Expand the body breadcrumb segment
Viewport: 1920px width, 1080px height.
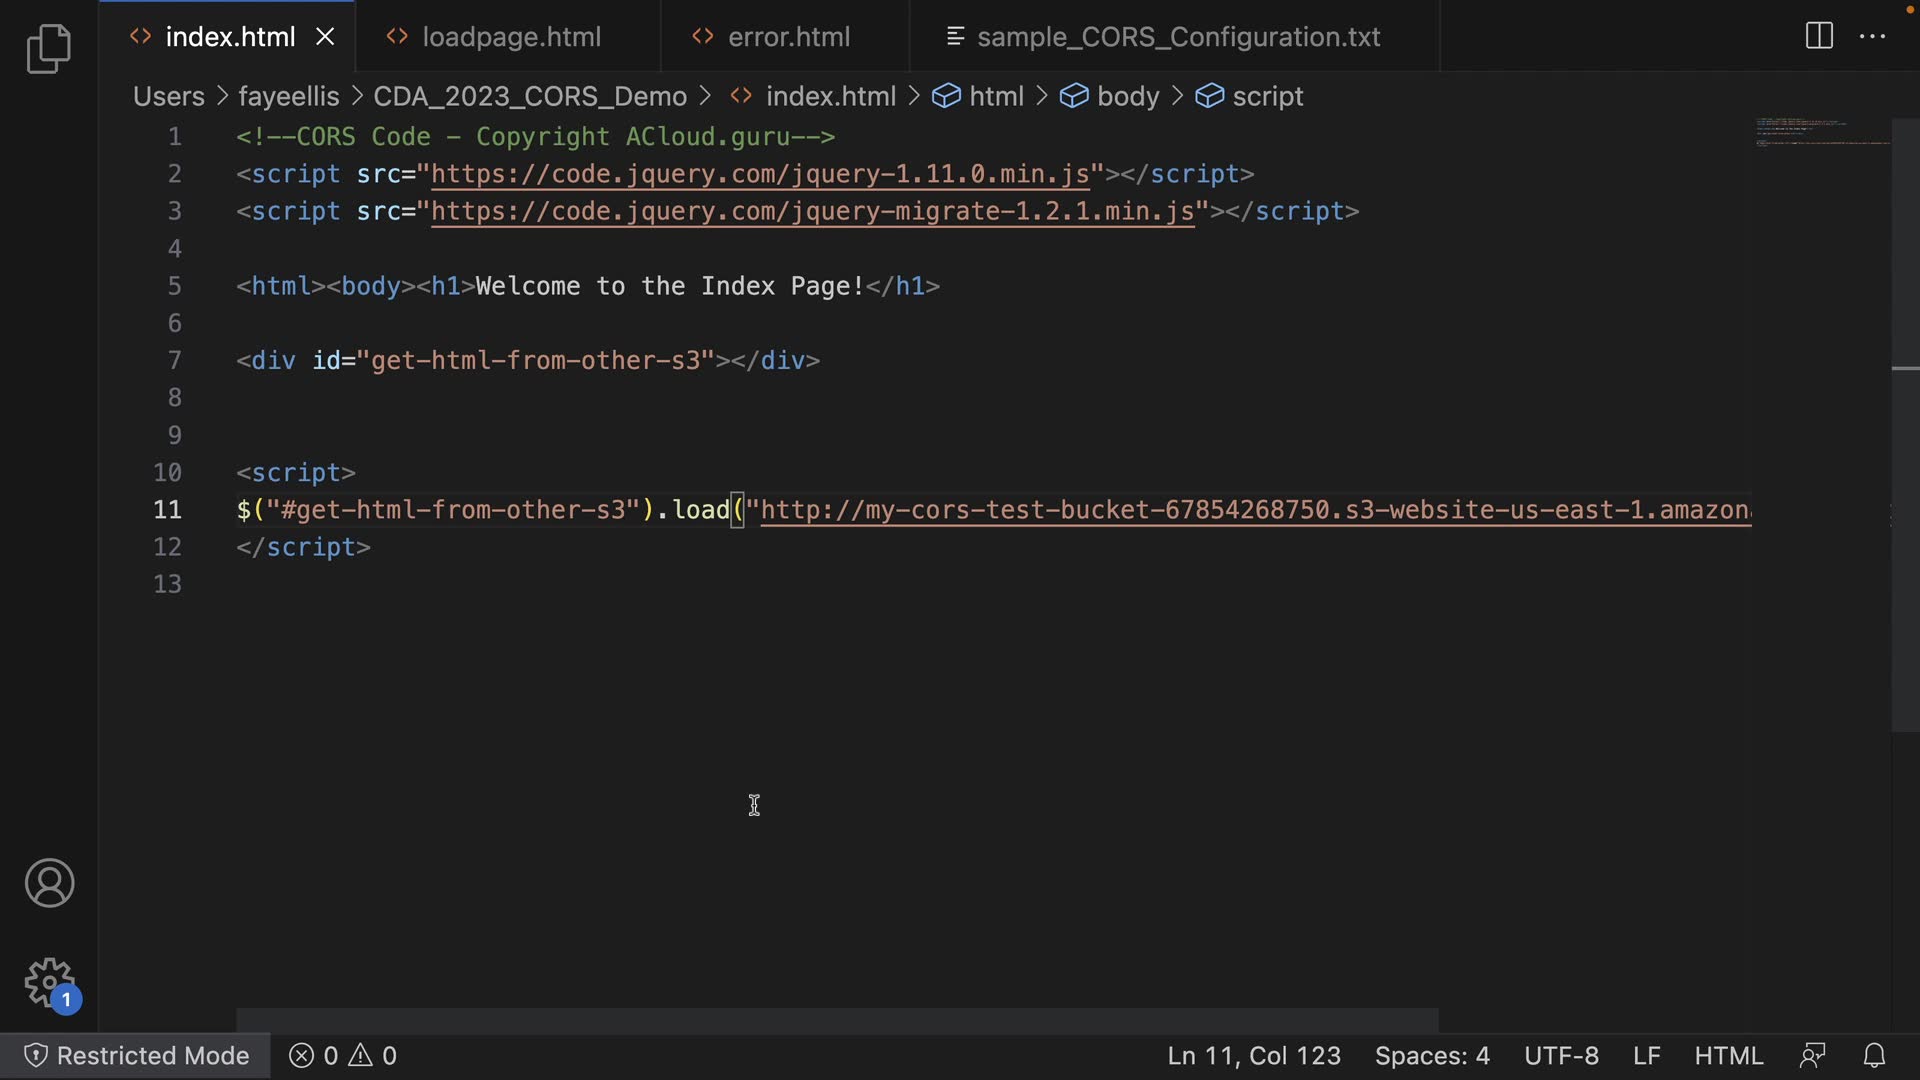tap(1127, 96)
